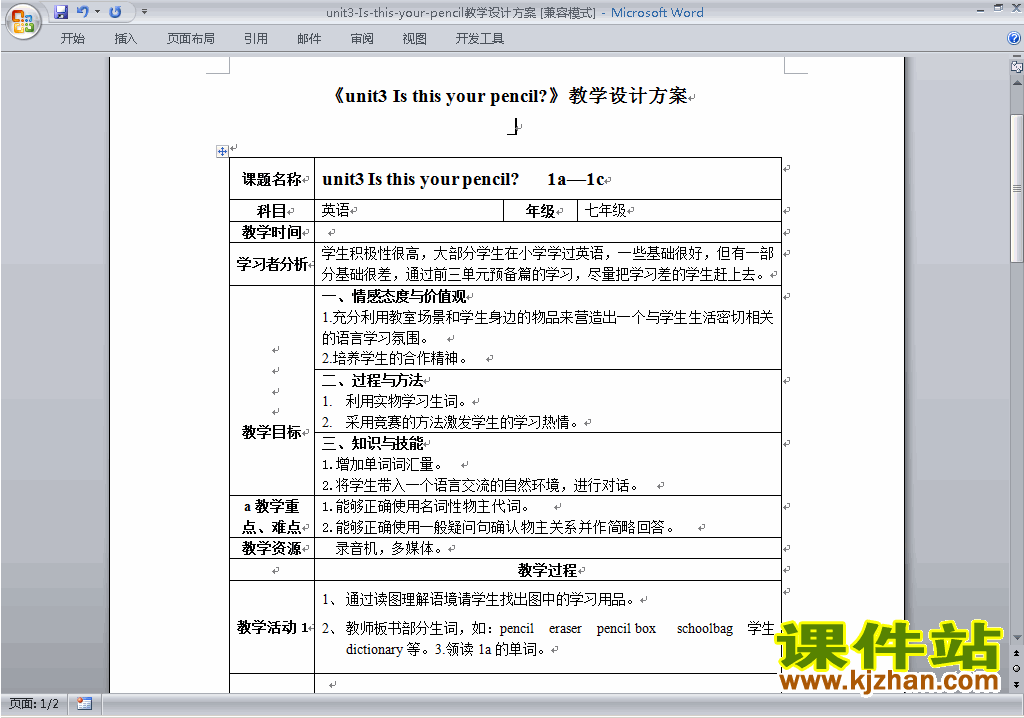Click the vertical scrollbar up arrow

tap(1017, 83)
